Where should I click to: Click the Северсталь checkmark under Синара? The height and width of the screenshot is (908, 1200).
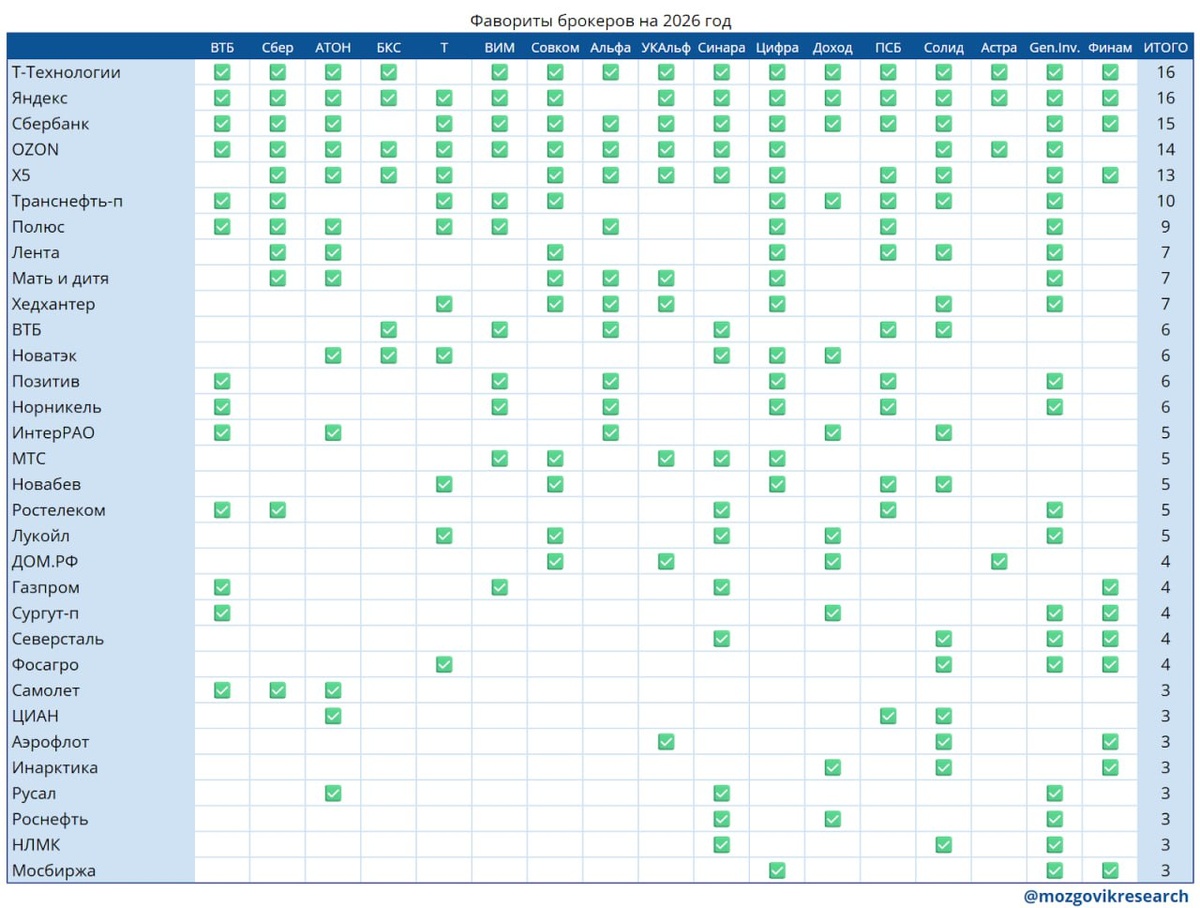pyautogui.click(x=721, y=639)
